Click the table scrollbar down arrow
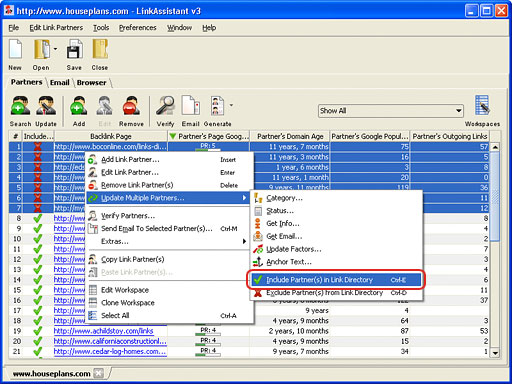The width and height of the screenshot is (512, 384). 495,353
